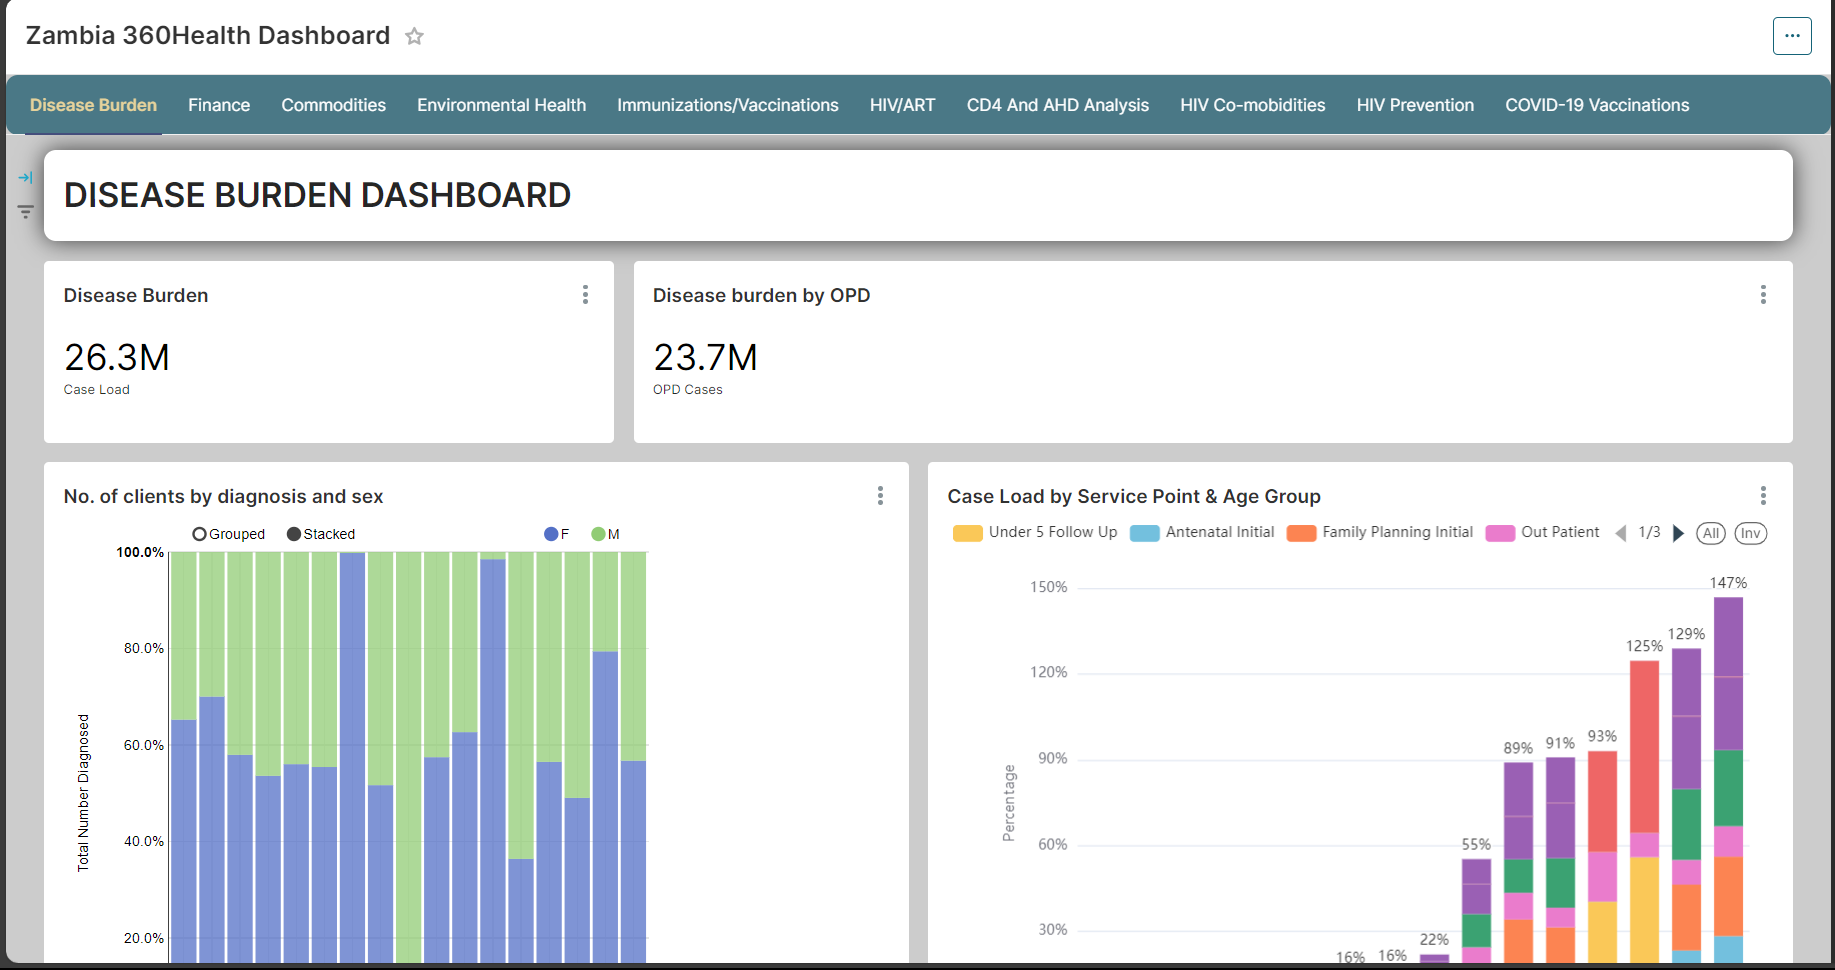Screen dimensions: 1835x970
Task: Click 'No. of clients by diagnosis and sex' title
Action: [x=223, y=496]
